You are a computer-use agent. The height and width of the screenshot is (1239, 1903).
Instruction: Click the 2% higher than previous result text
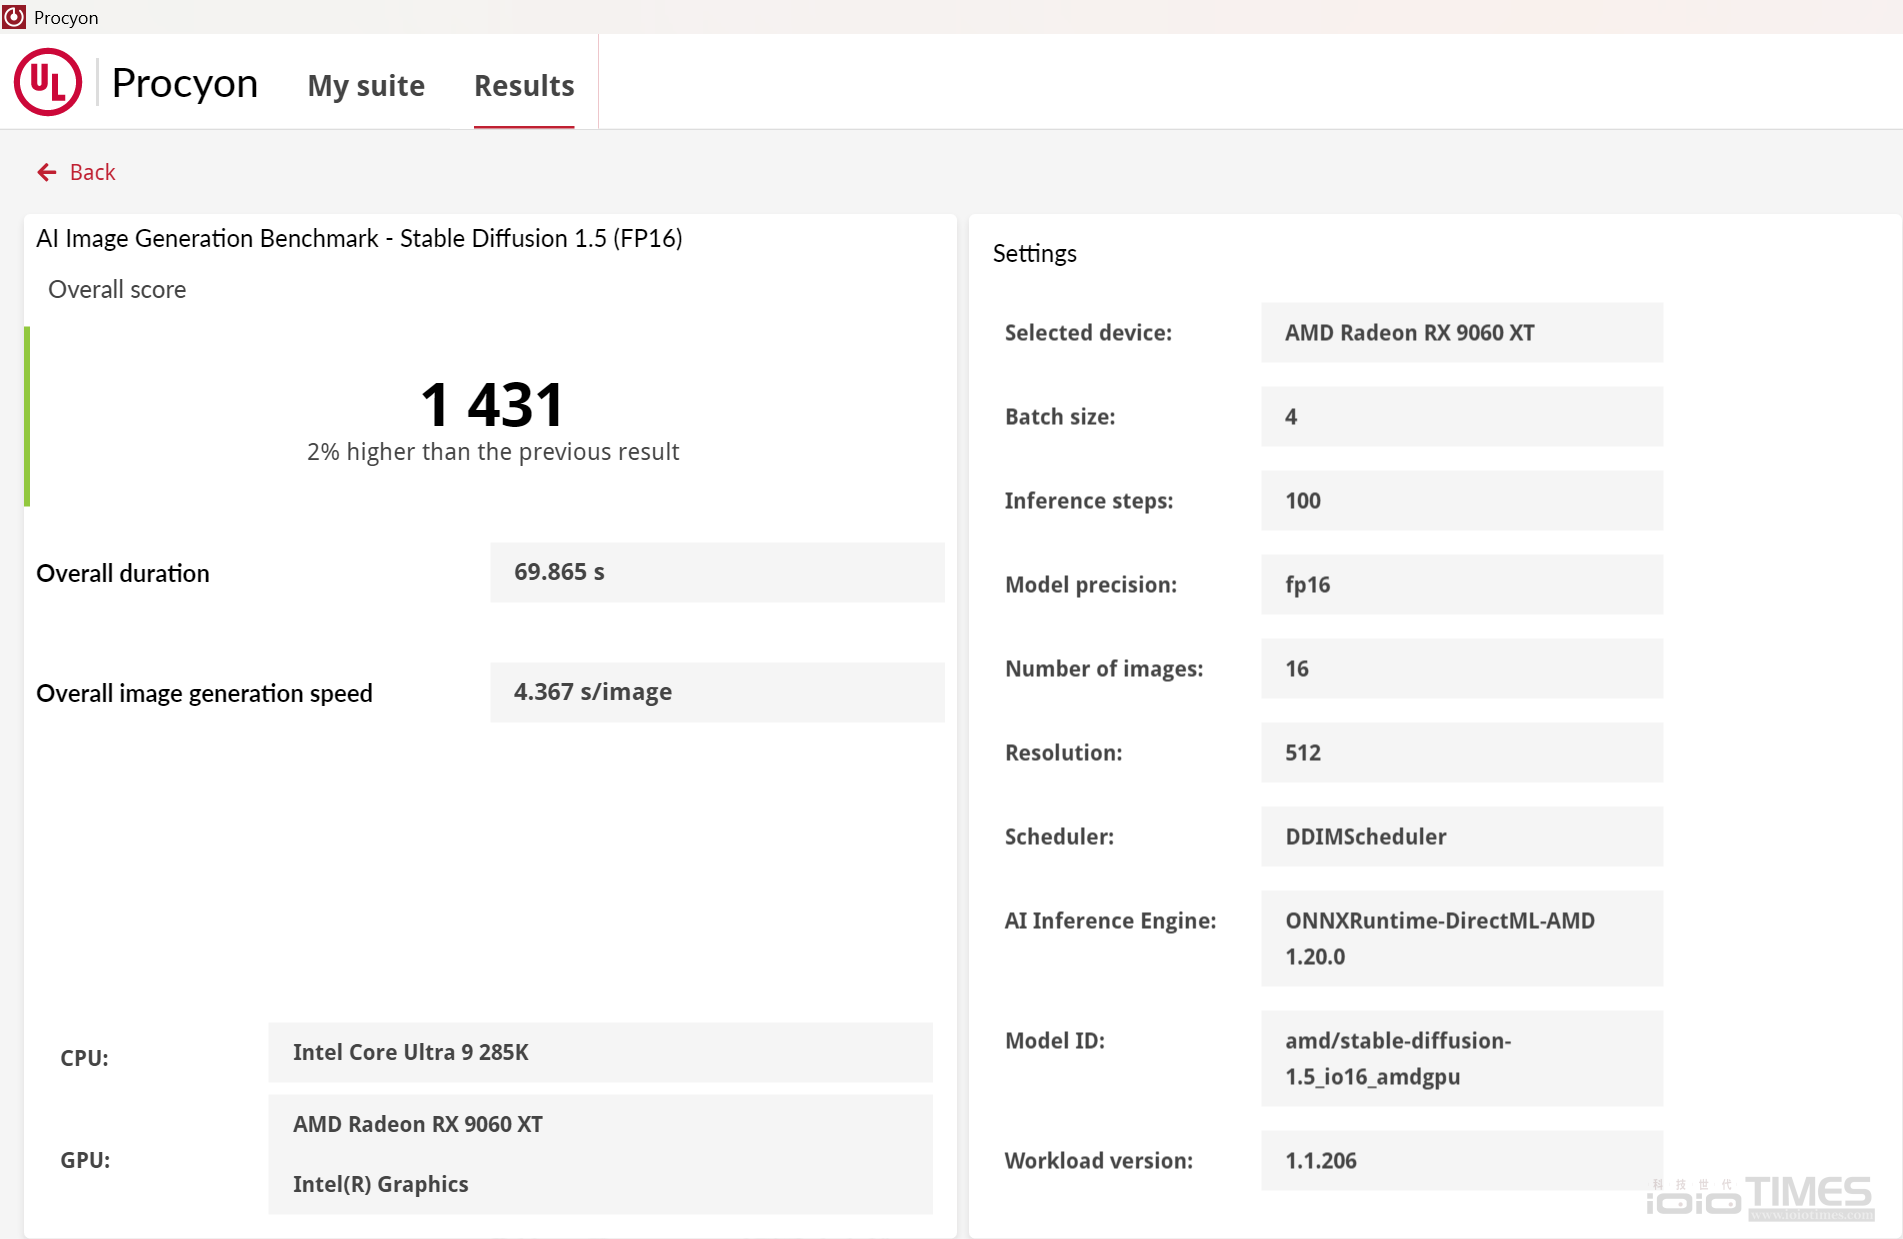pyautogui.click(x=493, y=452)
